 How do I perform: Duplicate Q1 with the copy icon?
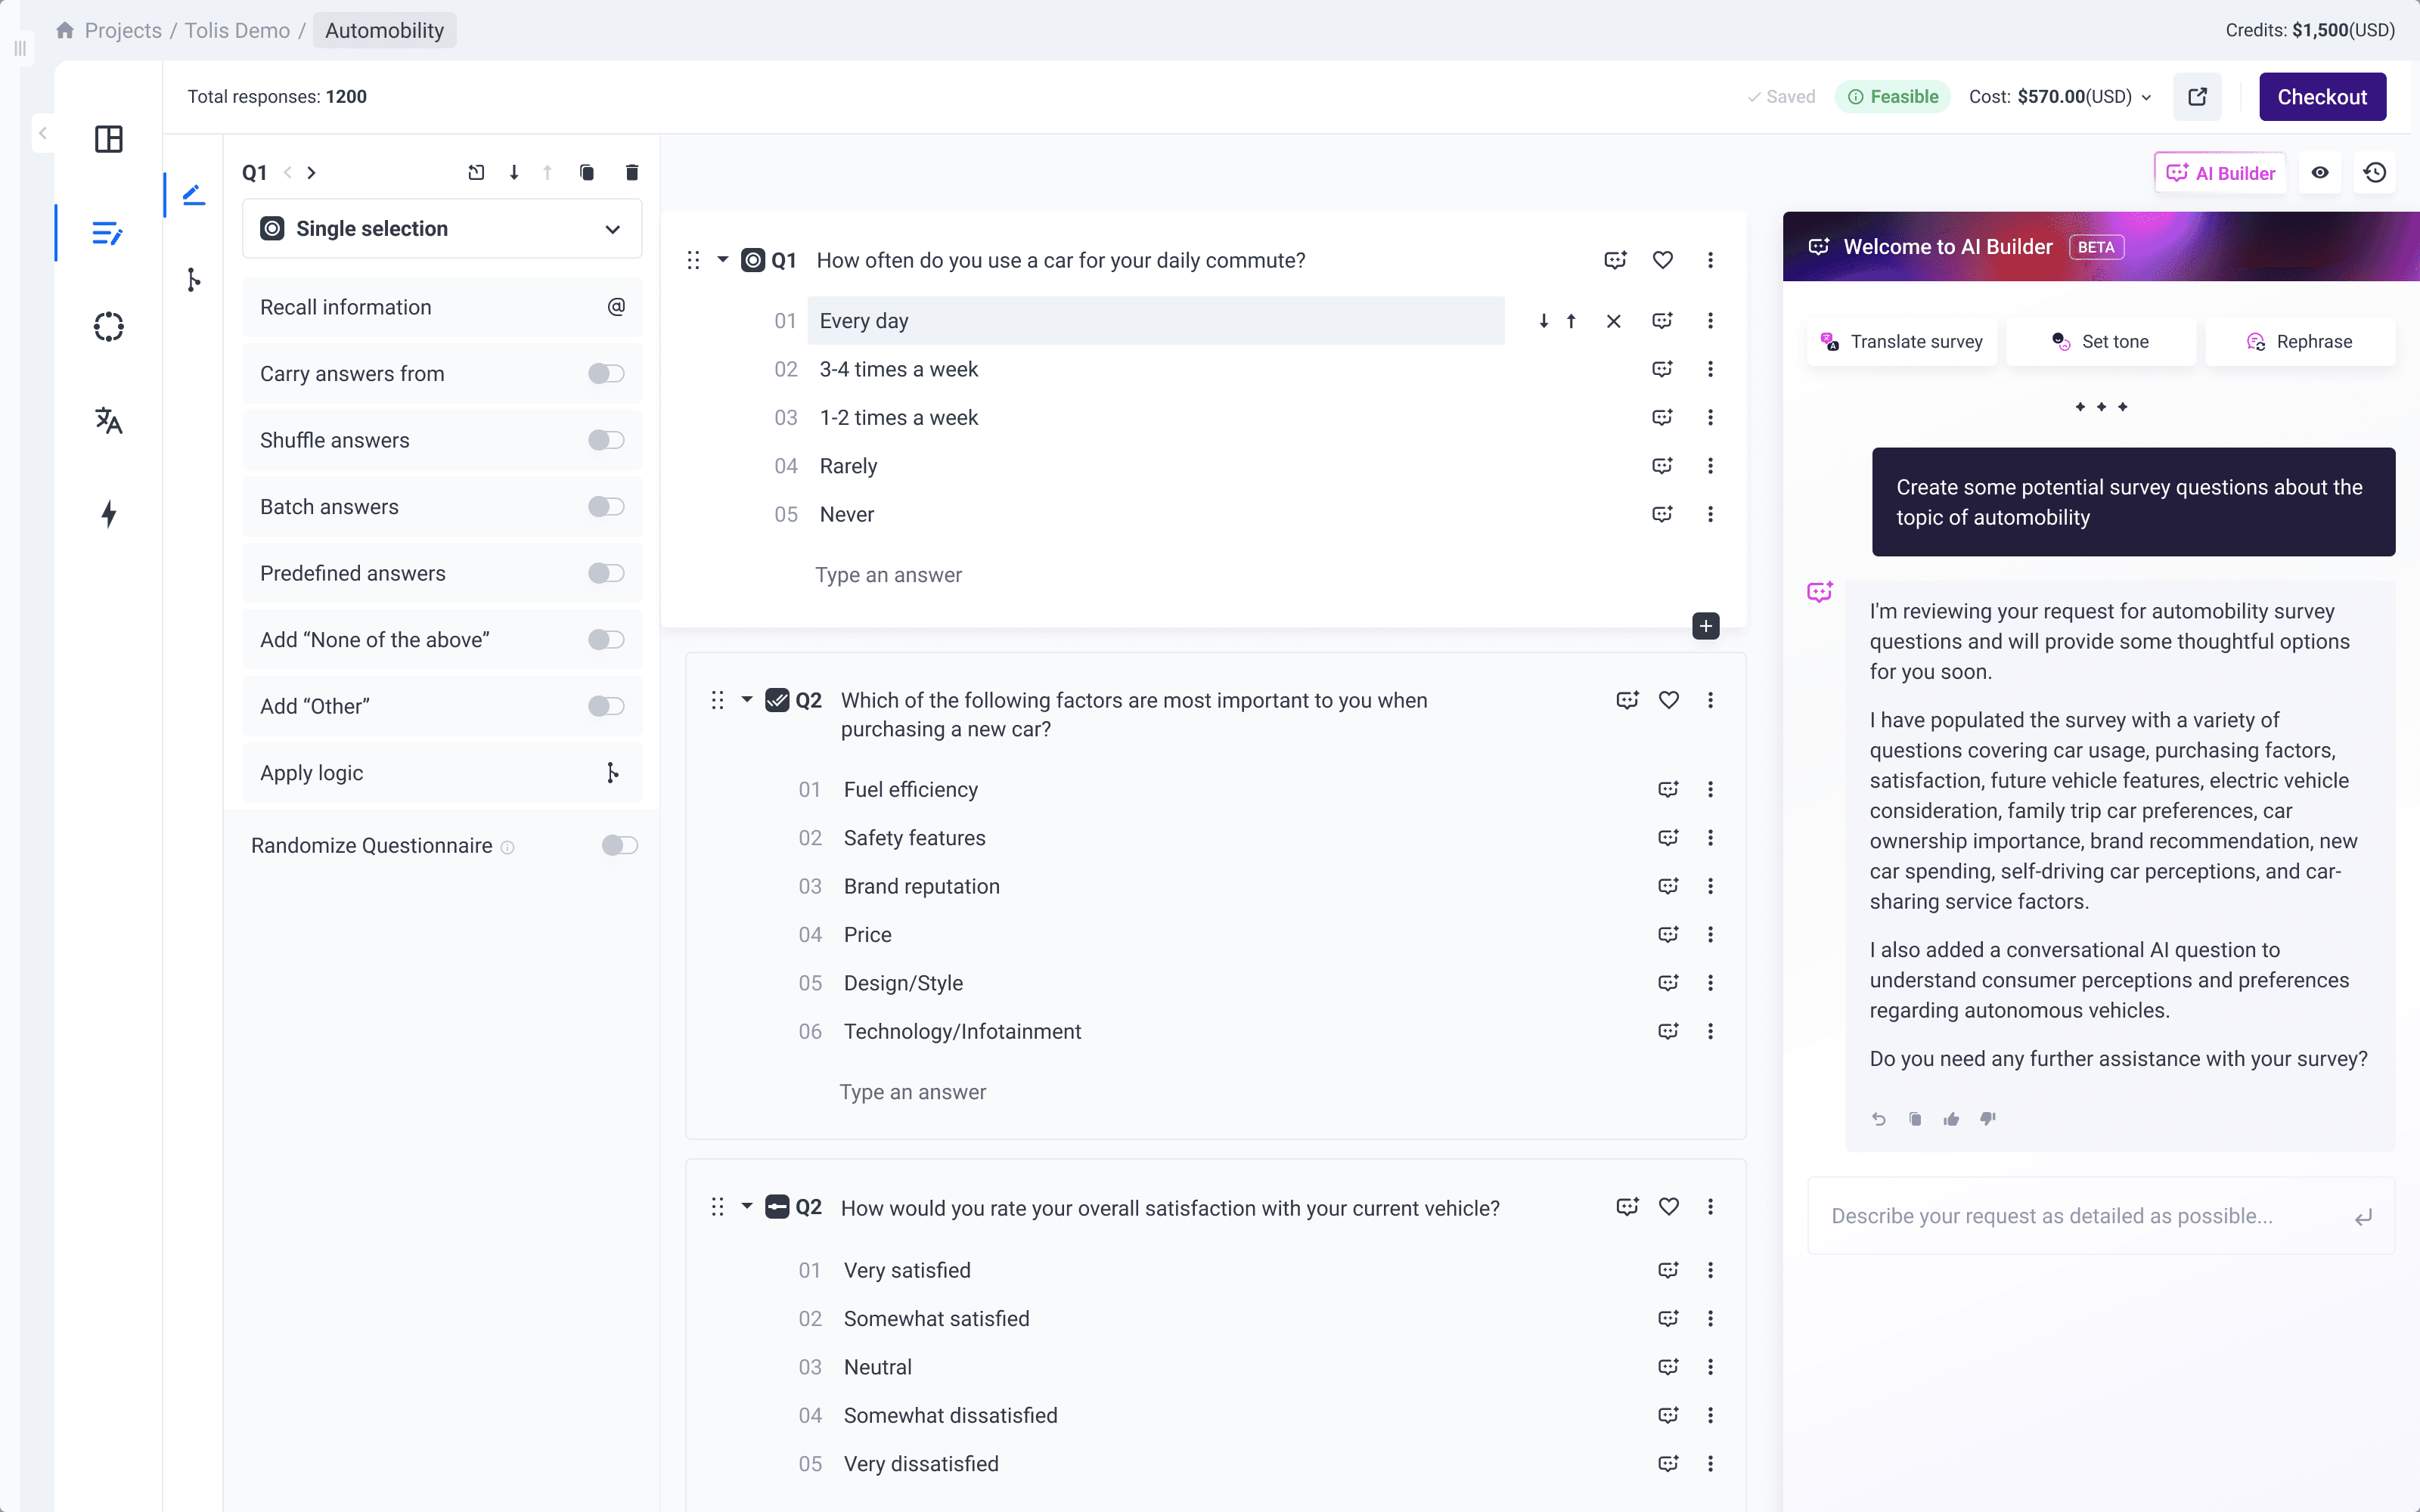tap(587, 172)
